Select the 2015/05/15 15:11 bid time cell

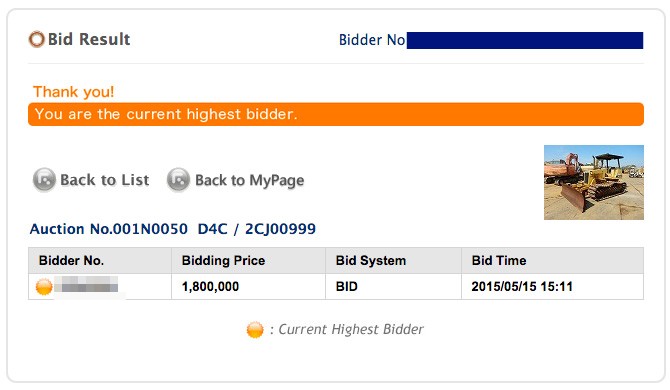pos(552,287)
